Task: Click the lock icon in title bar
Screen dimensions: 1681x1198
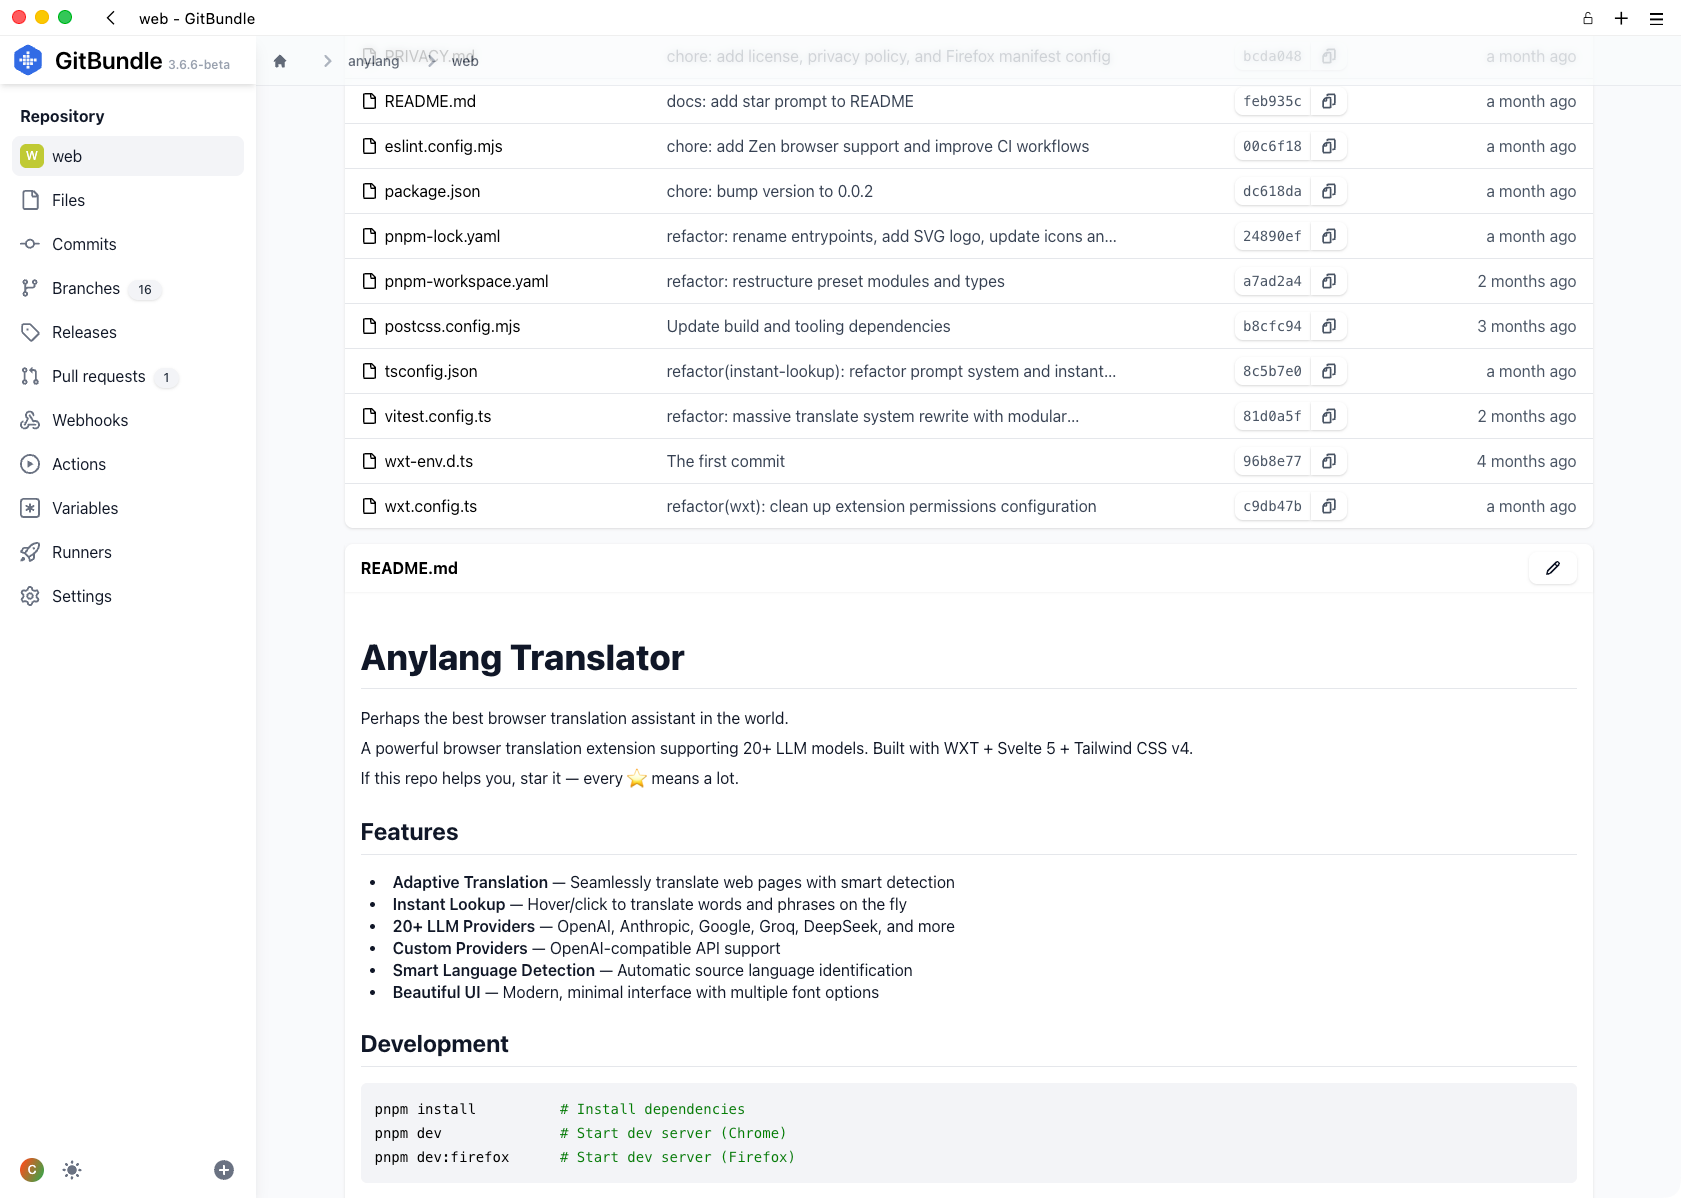Action: pos(1588,18)
